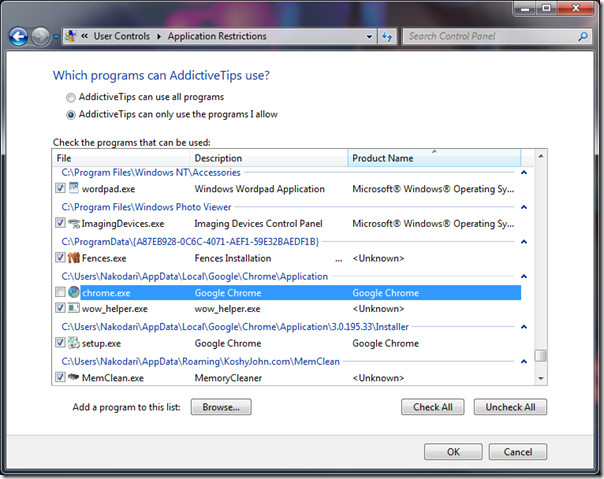This screenshot has height=479, width=604.
Task: Select the ImagingDevices.exe file name
Action: pos(123,224)
